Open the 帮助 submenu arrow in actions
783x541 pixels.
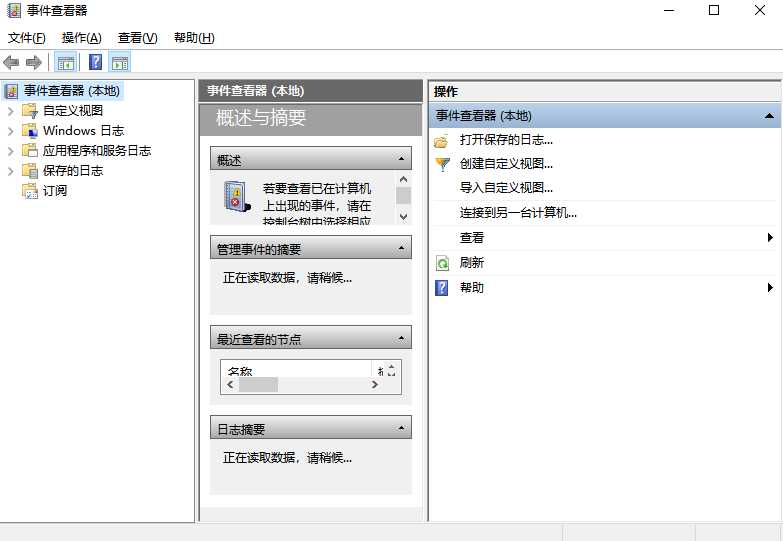click(x=770, y=287)
